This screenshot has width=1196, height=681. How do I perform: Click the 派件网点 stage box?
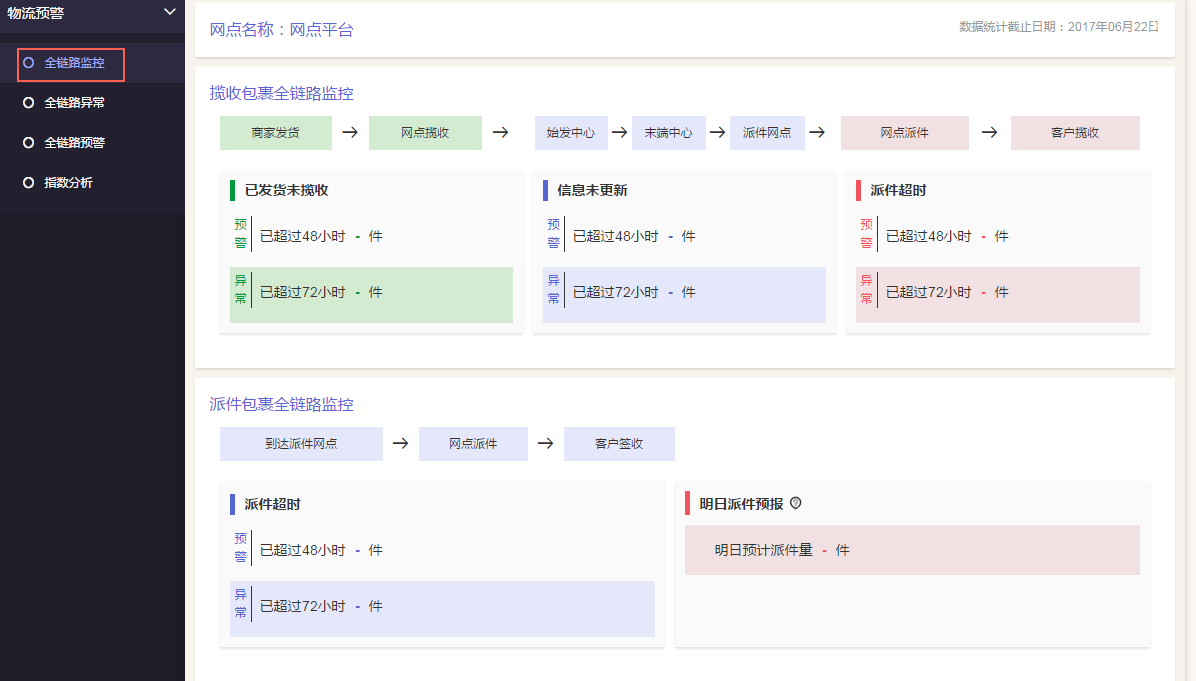(x=767, y=133)
